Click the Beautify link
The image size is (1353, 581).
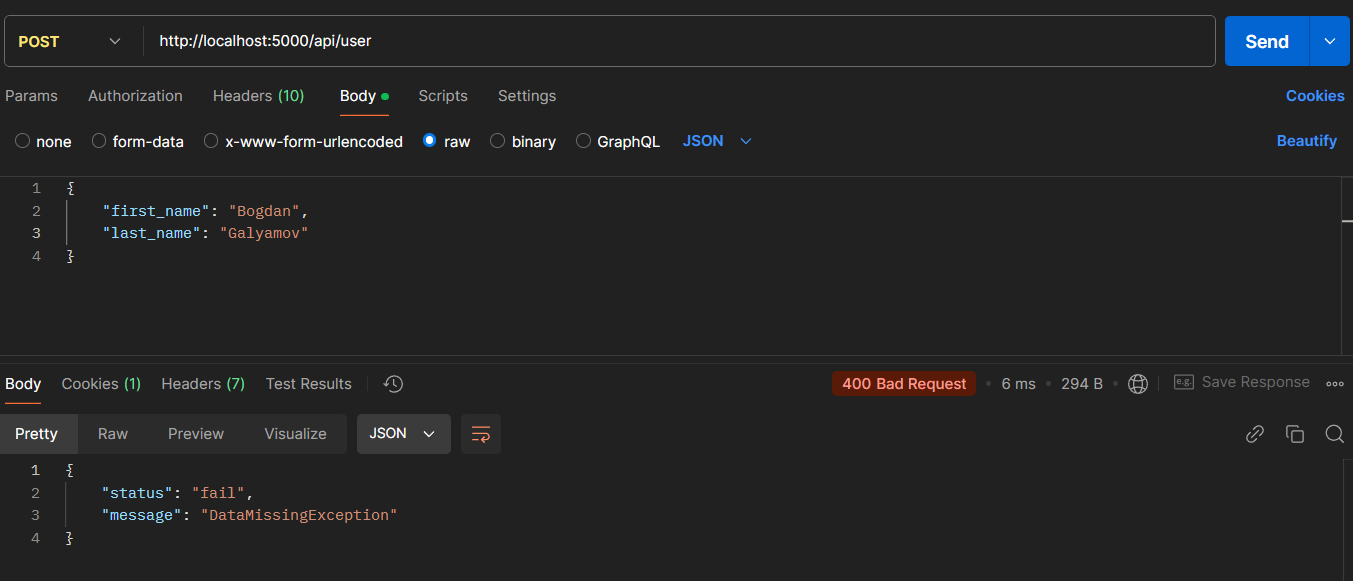tap(1306, 141)
